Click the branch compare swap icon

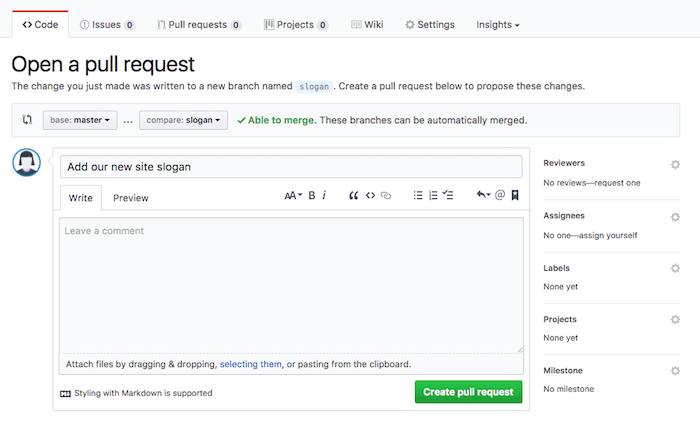point(27,120)
